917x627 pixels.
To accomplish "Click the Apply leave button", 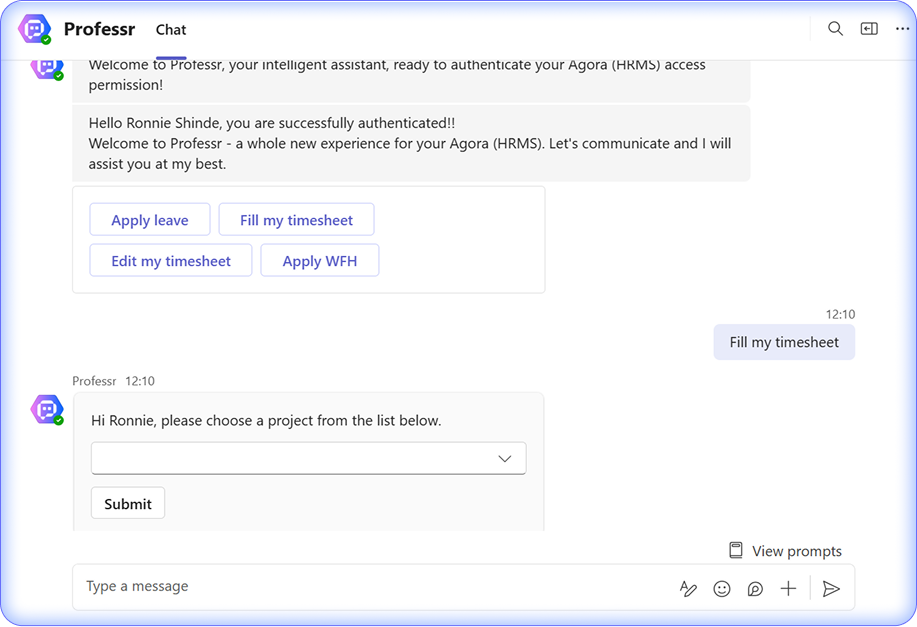I will tap(150, 220).
